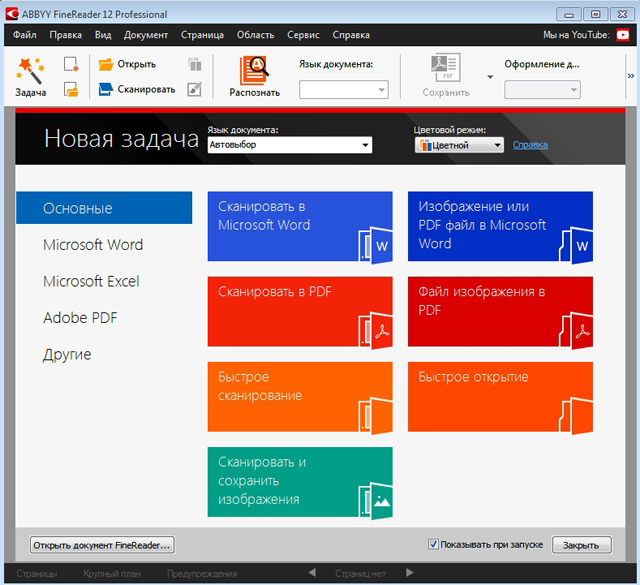This screenshot has width=640, height=585.
Task: Click the ABBYY FineReader logo in title bar
Action: (x=12, y=14)
